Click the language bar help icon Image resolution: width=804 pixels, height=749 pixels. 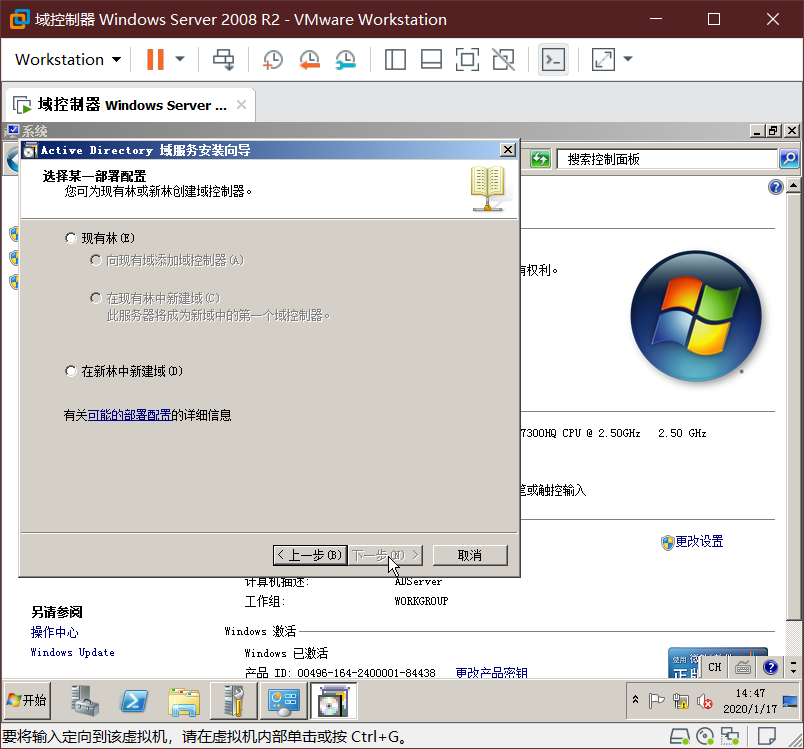(x=770, y=667)
